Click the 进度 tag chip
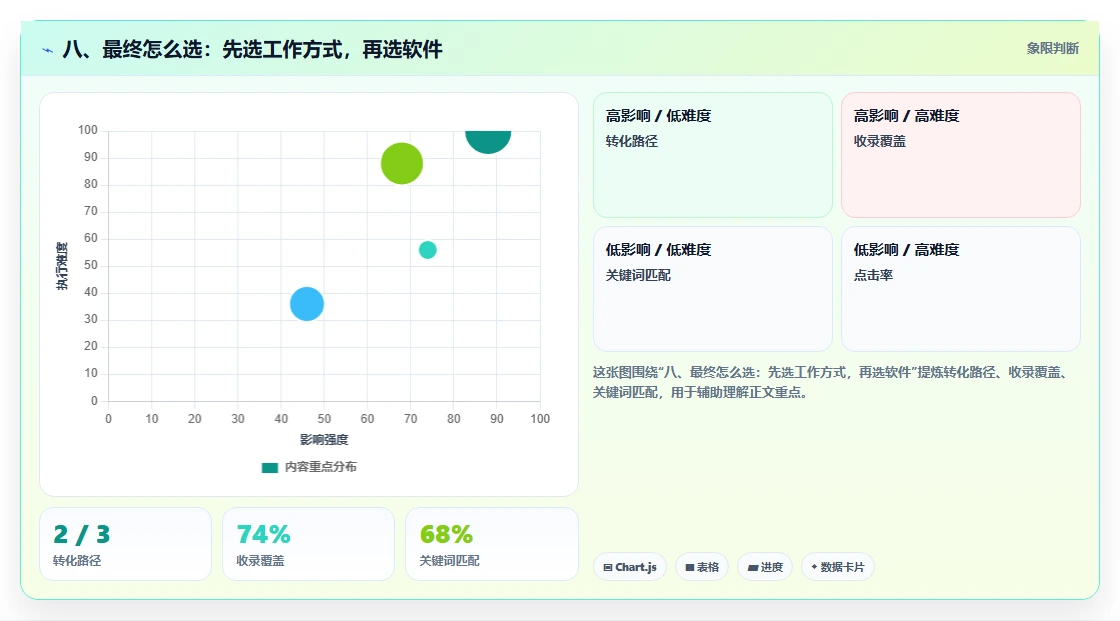This screenshot has height=621, width=1120. tap(765, 567)
